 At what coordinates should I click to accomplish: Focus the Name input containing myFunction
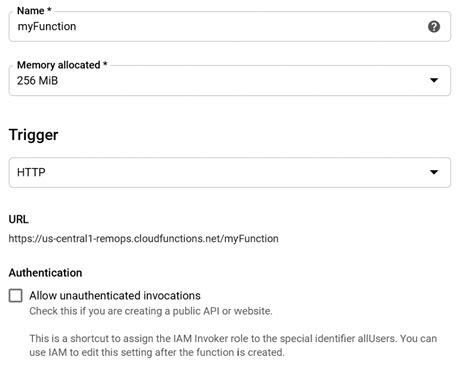pyautogui.click(x=230, y=26)
